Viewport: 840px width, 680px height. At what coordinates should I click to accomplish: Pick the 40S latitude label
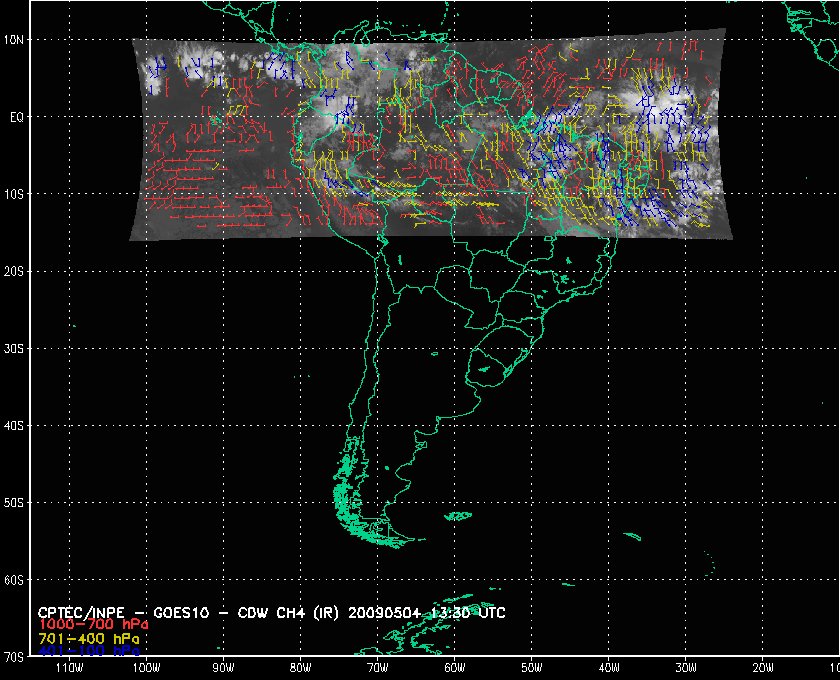(x=14, y=426)
